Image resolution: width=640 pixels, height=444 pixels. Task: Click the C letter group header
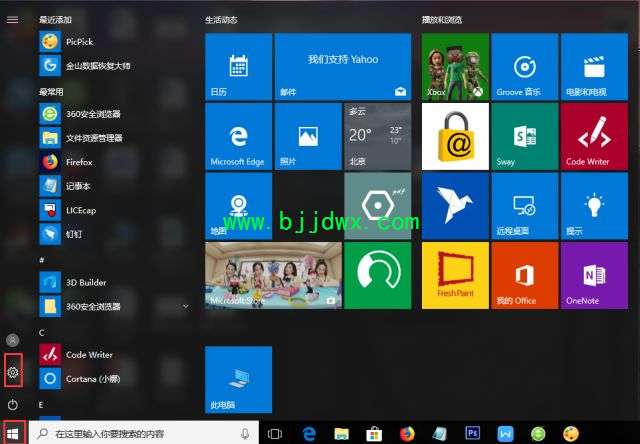click(42, 333)
